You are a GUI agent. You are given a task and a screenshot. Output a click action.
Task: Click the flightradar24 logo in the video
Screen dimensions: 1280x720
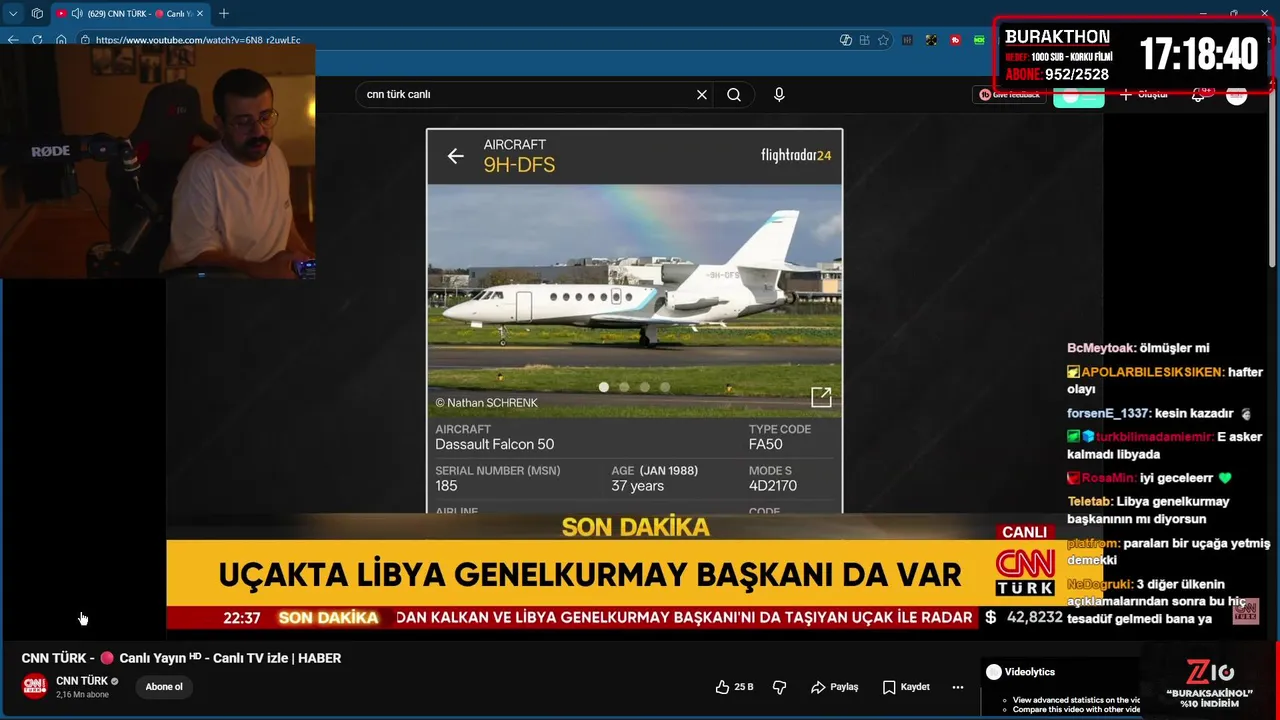[x=796, y=155]
